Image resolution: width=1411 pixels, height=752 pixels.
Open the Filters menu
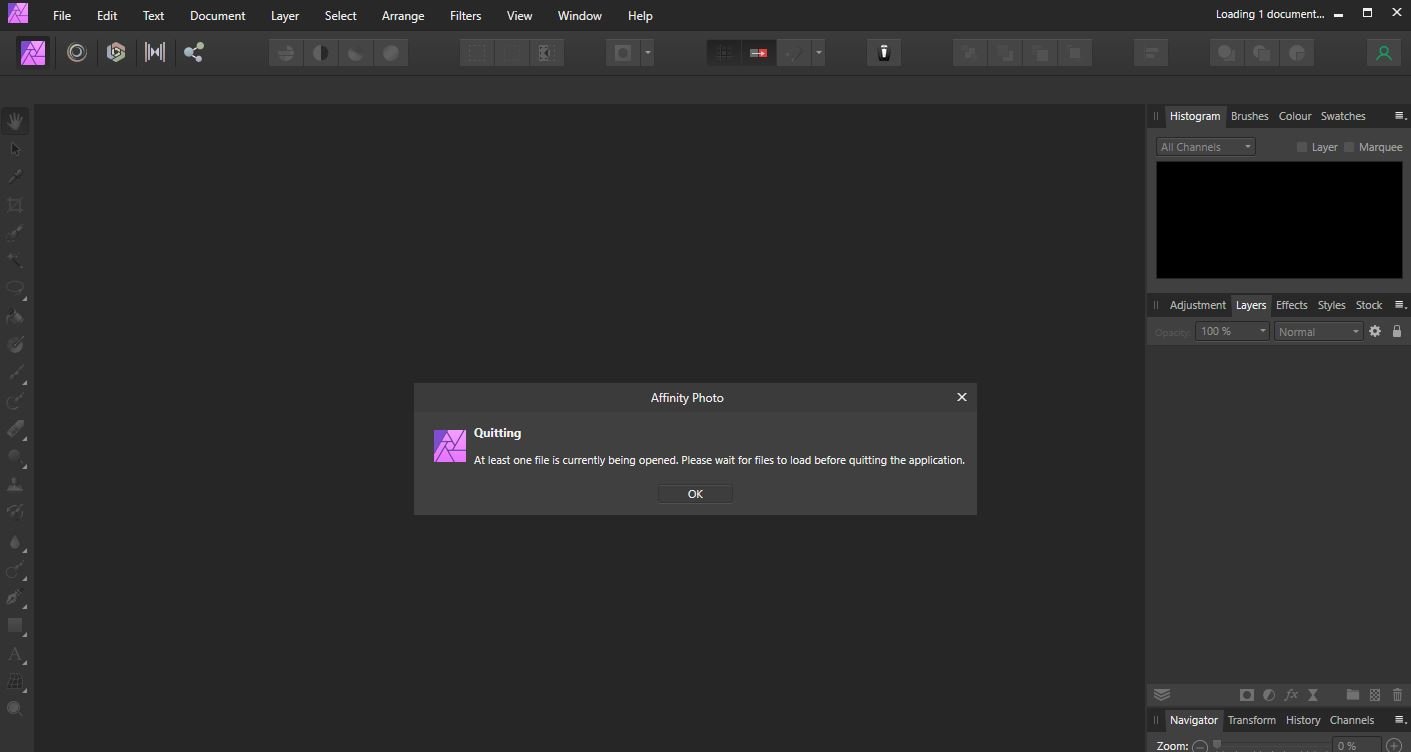[x=465, y=15]
